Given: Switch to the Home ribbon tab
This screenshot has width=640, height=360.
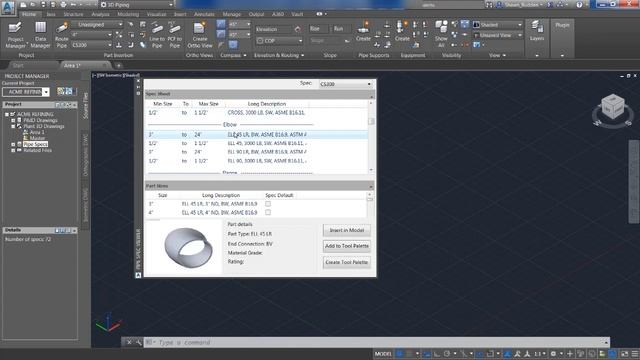Looking at the screenshot, I should click(x=29, y=14).
